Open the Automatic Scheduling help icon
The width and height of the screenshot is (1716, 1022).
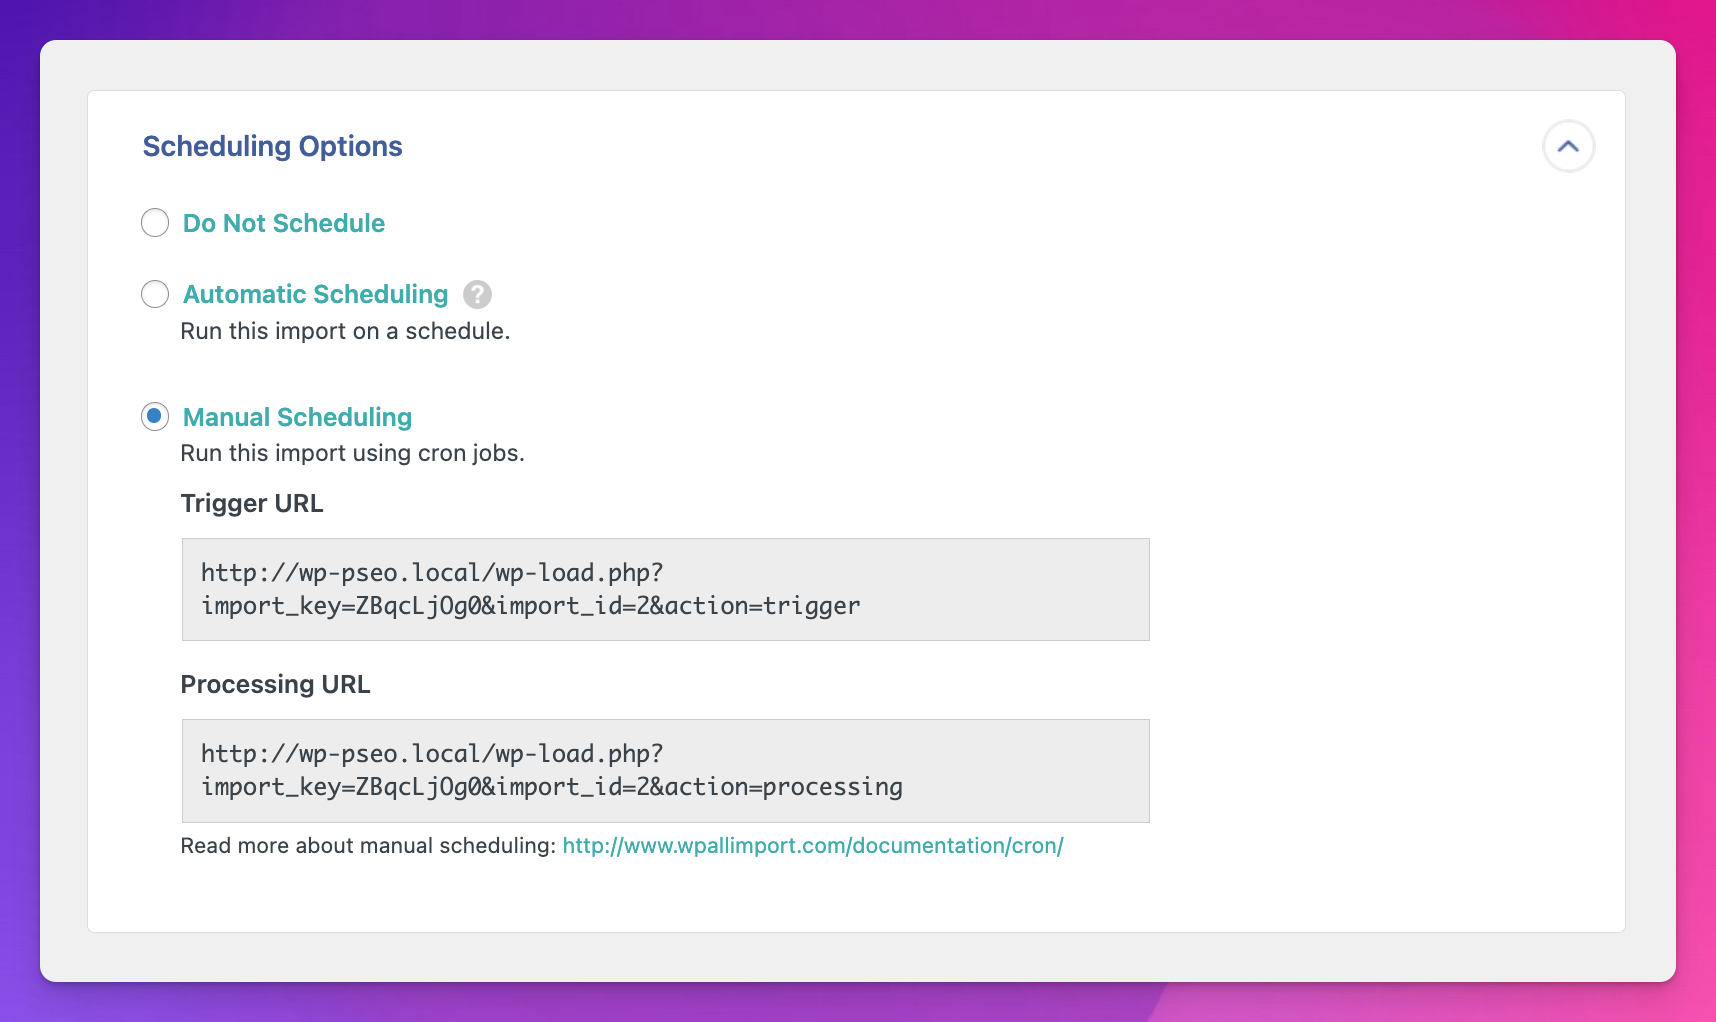(477, 295)
